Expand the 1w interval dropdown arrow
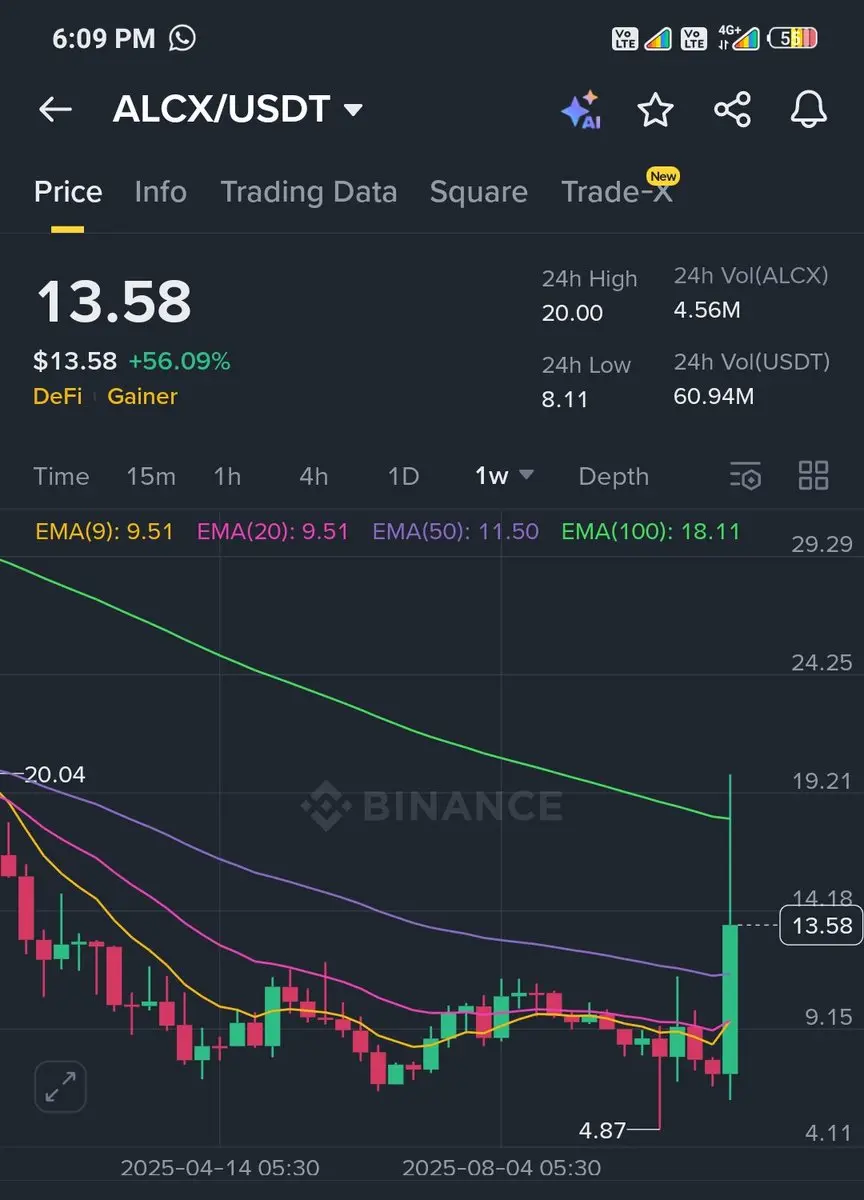This screenshot has width=864, height=1200. 526,475
